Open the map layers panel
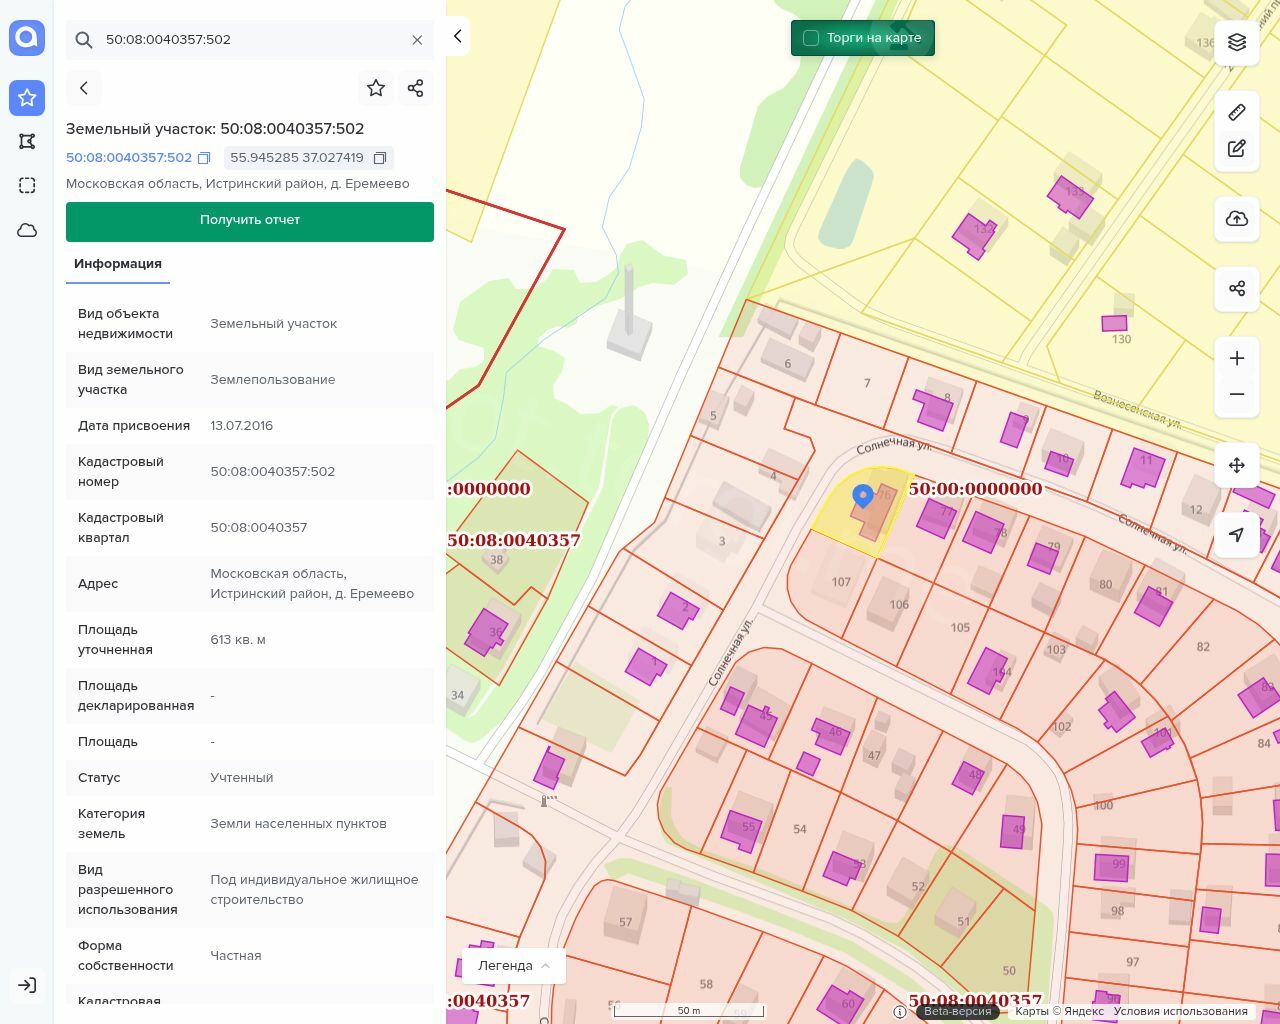The height and width of the screenshot is (1024, 1280). (1237, 42)
